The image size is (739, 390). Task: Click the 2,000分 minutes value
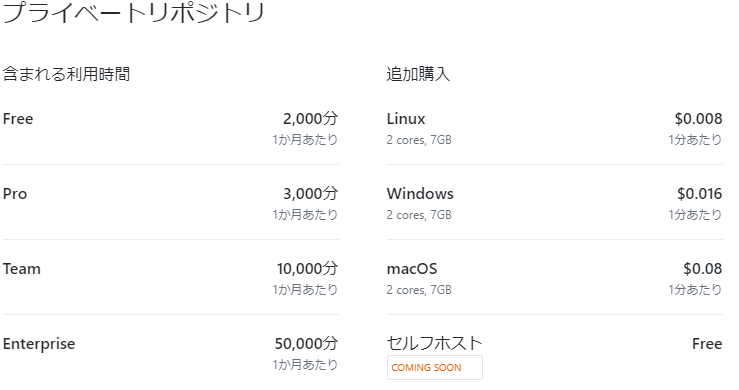pyautogui.click(x=311, y=119)
